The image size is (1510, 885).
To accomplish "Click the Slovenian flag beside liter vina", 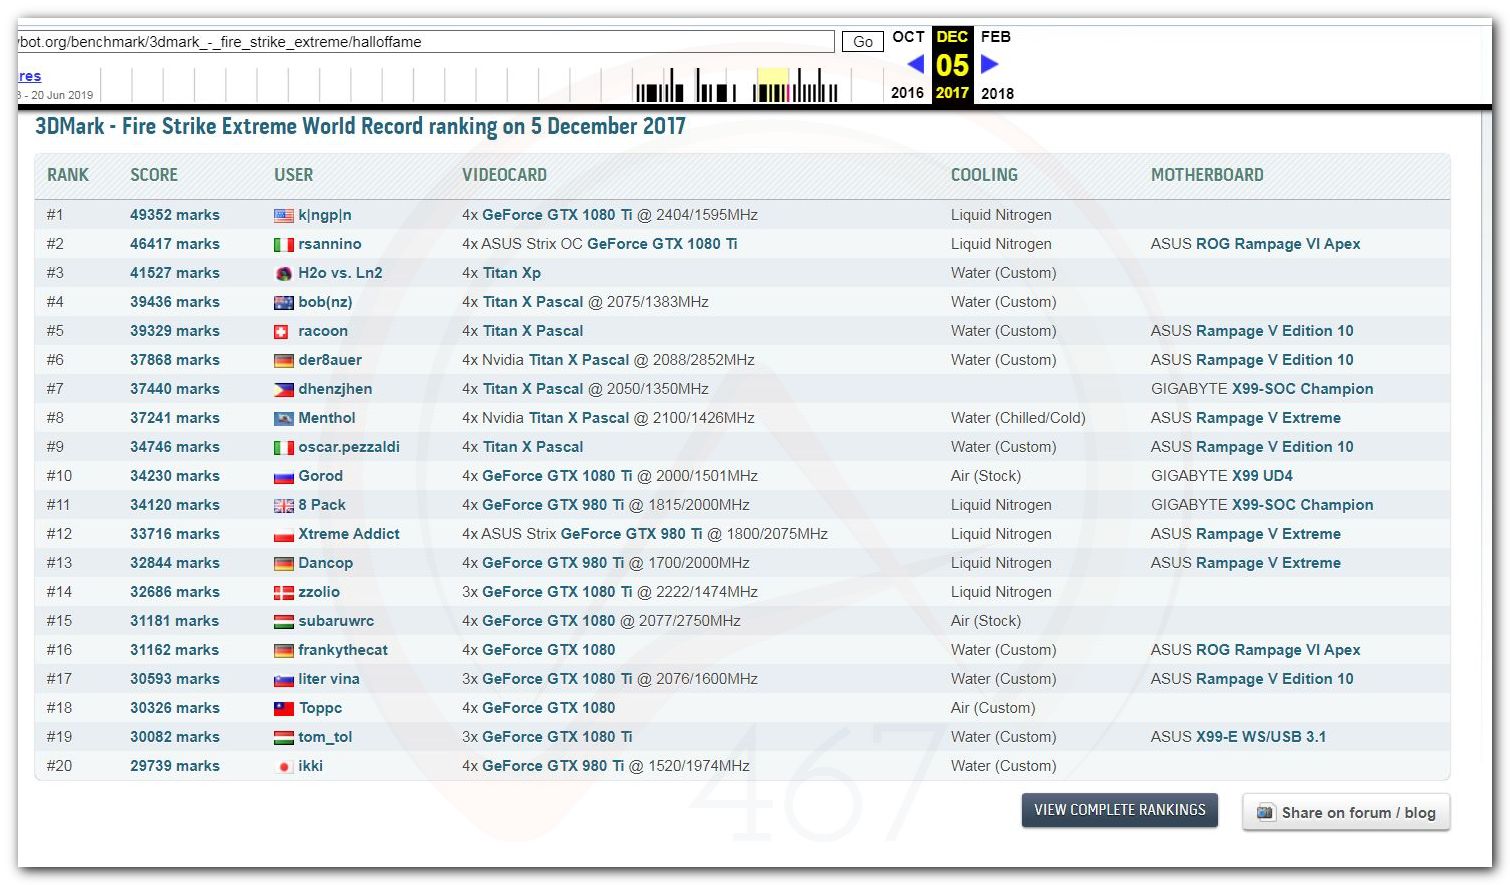I will click(284, 679).
